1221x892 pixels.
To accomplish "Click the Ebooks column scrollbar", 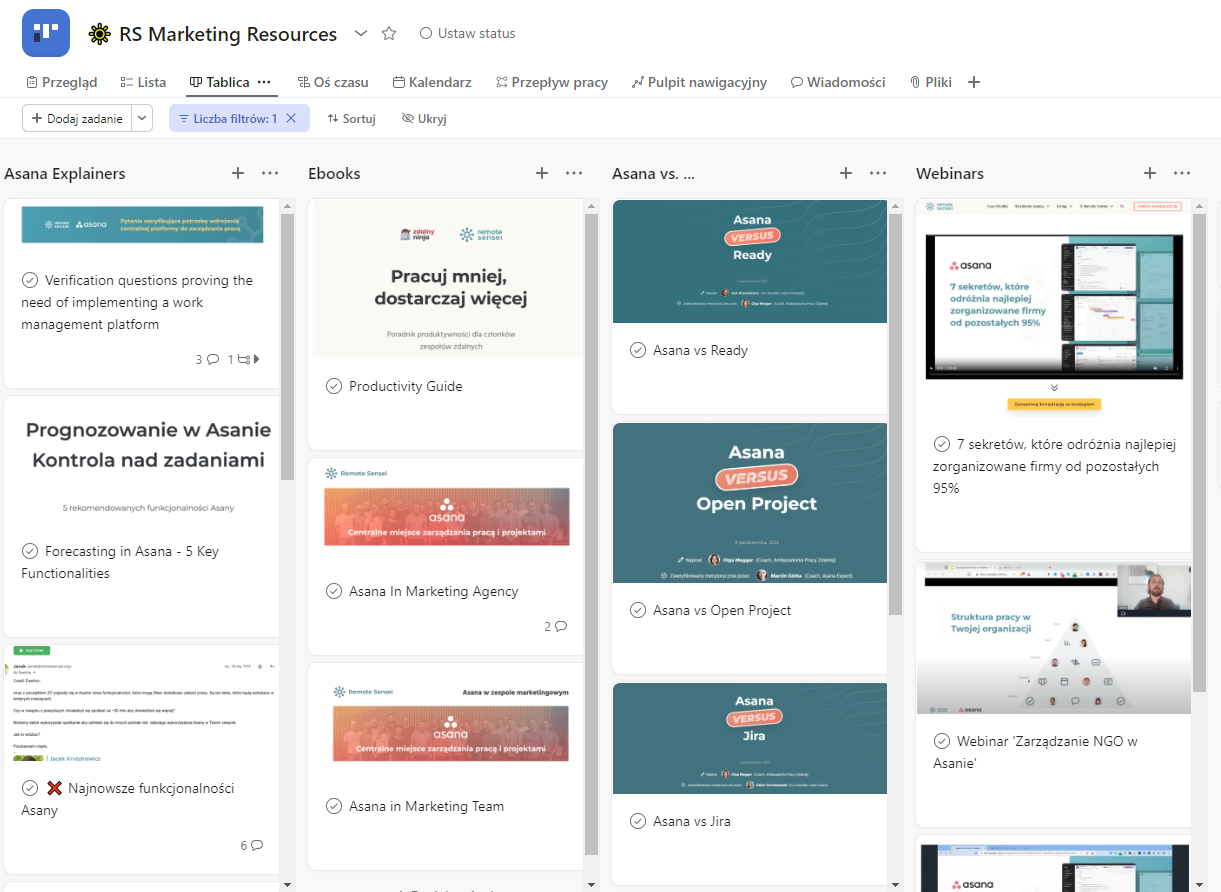I will pos(591,535).
